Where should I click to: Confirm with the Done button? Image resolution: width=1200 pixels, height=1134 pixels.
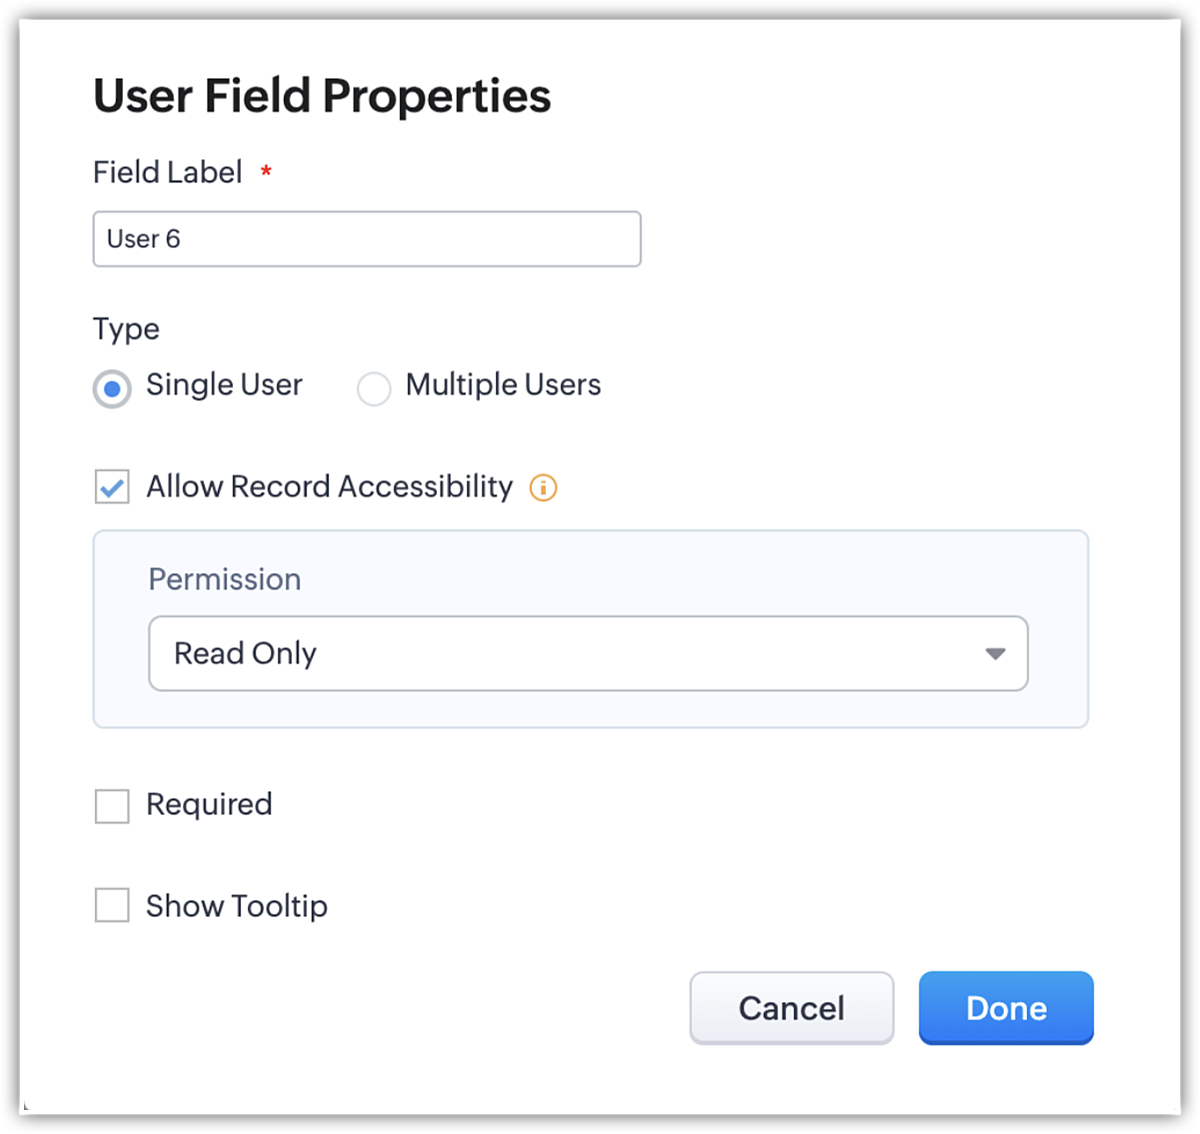coord(1005,1008)
